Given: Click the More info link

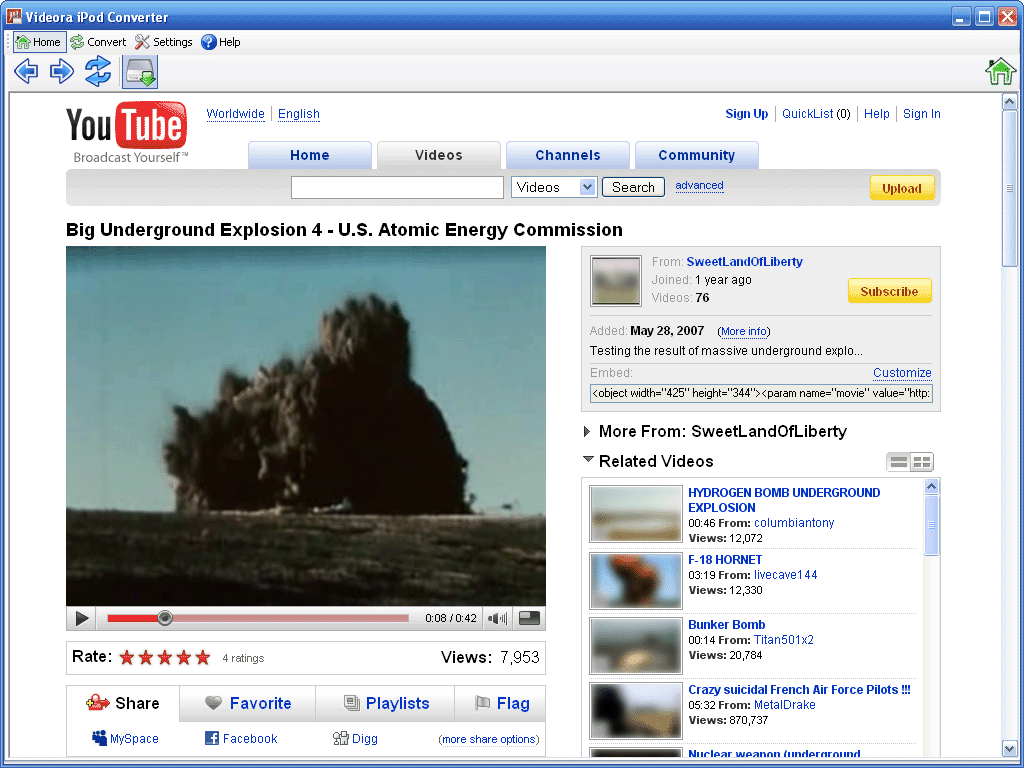Looking at the screenshot, I should pyautogui.click(x=744, y=332).
